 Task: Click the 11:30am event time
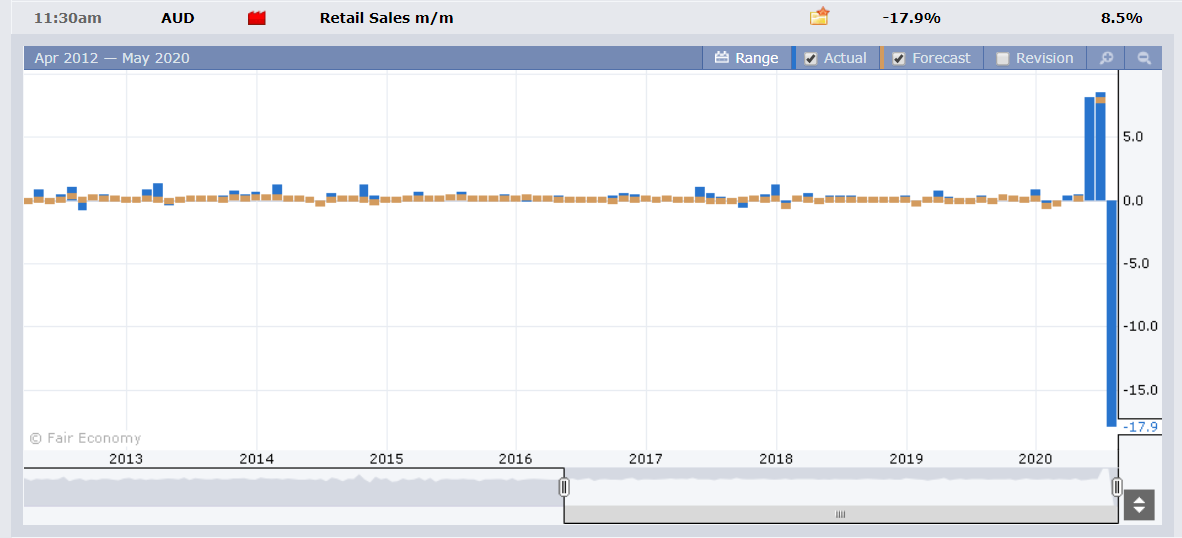click(x=68, y=18)
